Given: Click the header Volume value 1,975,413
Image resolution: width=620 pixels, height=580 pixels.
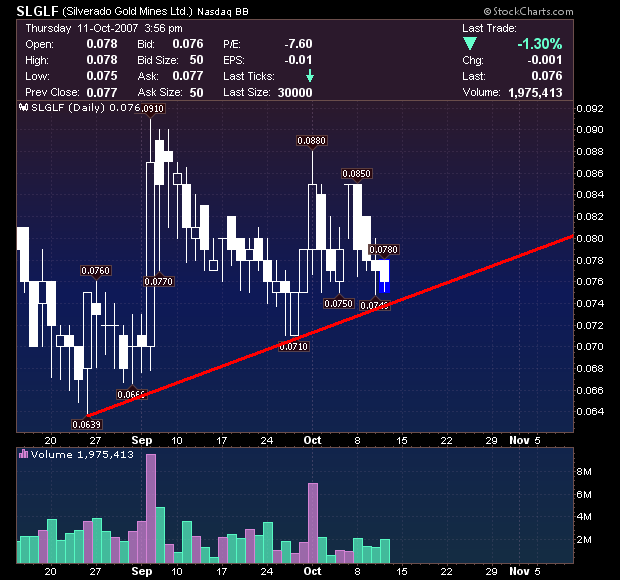Looking at the screenshot, I should tap(535, 93).
